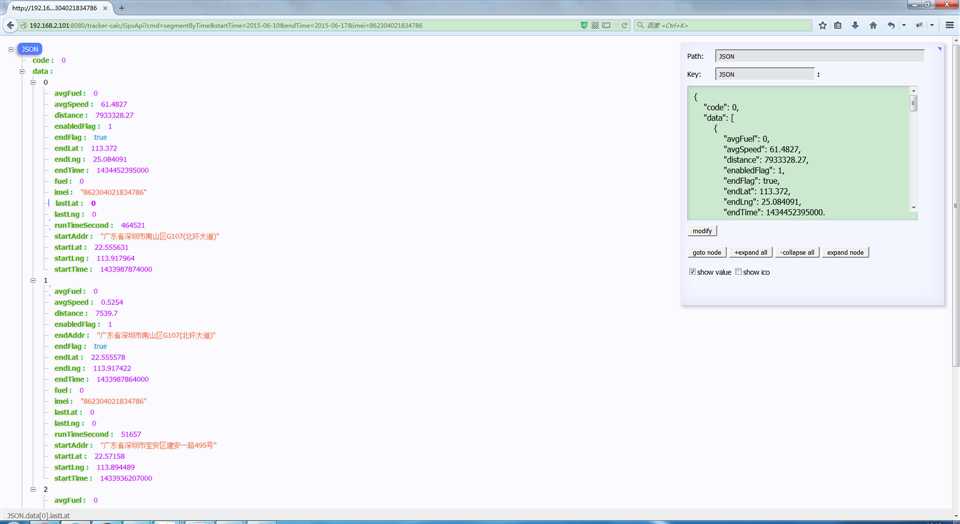Screen dimensions: 960x524
Task: Collapse the root JSON node
Action: (11, 49)
